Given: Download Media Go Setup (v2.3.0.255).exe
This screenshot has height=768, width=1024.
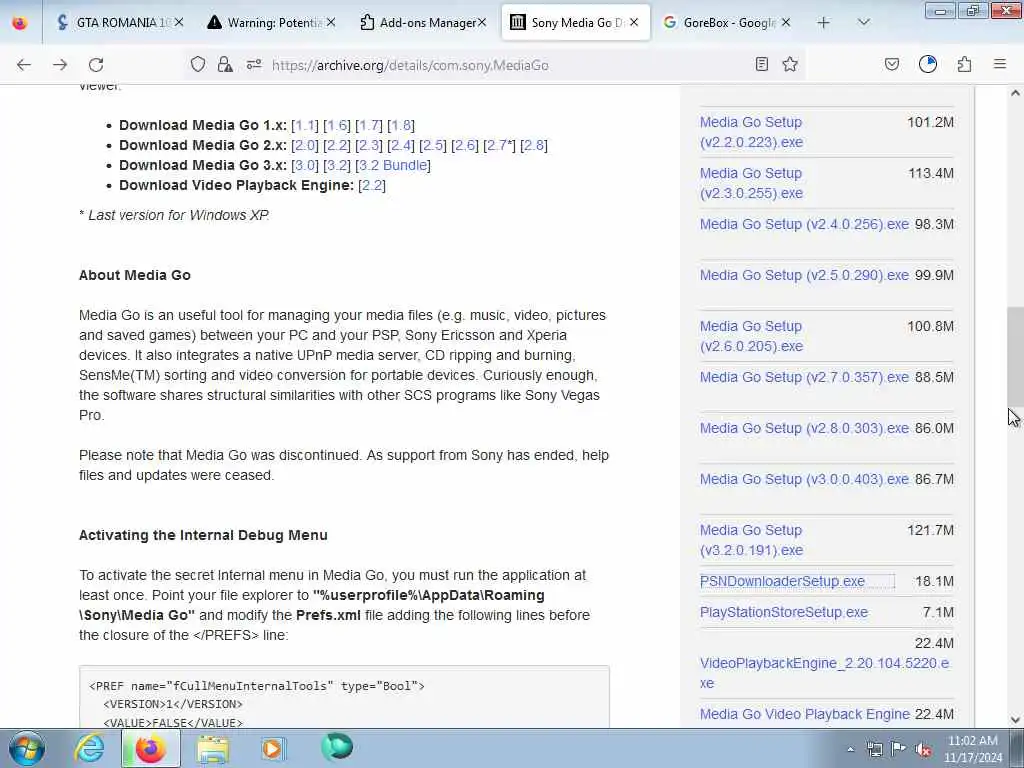Looking at the screenshot, I should pos(751,183).
